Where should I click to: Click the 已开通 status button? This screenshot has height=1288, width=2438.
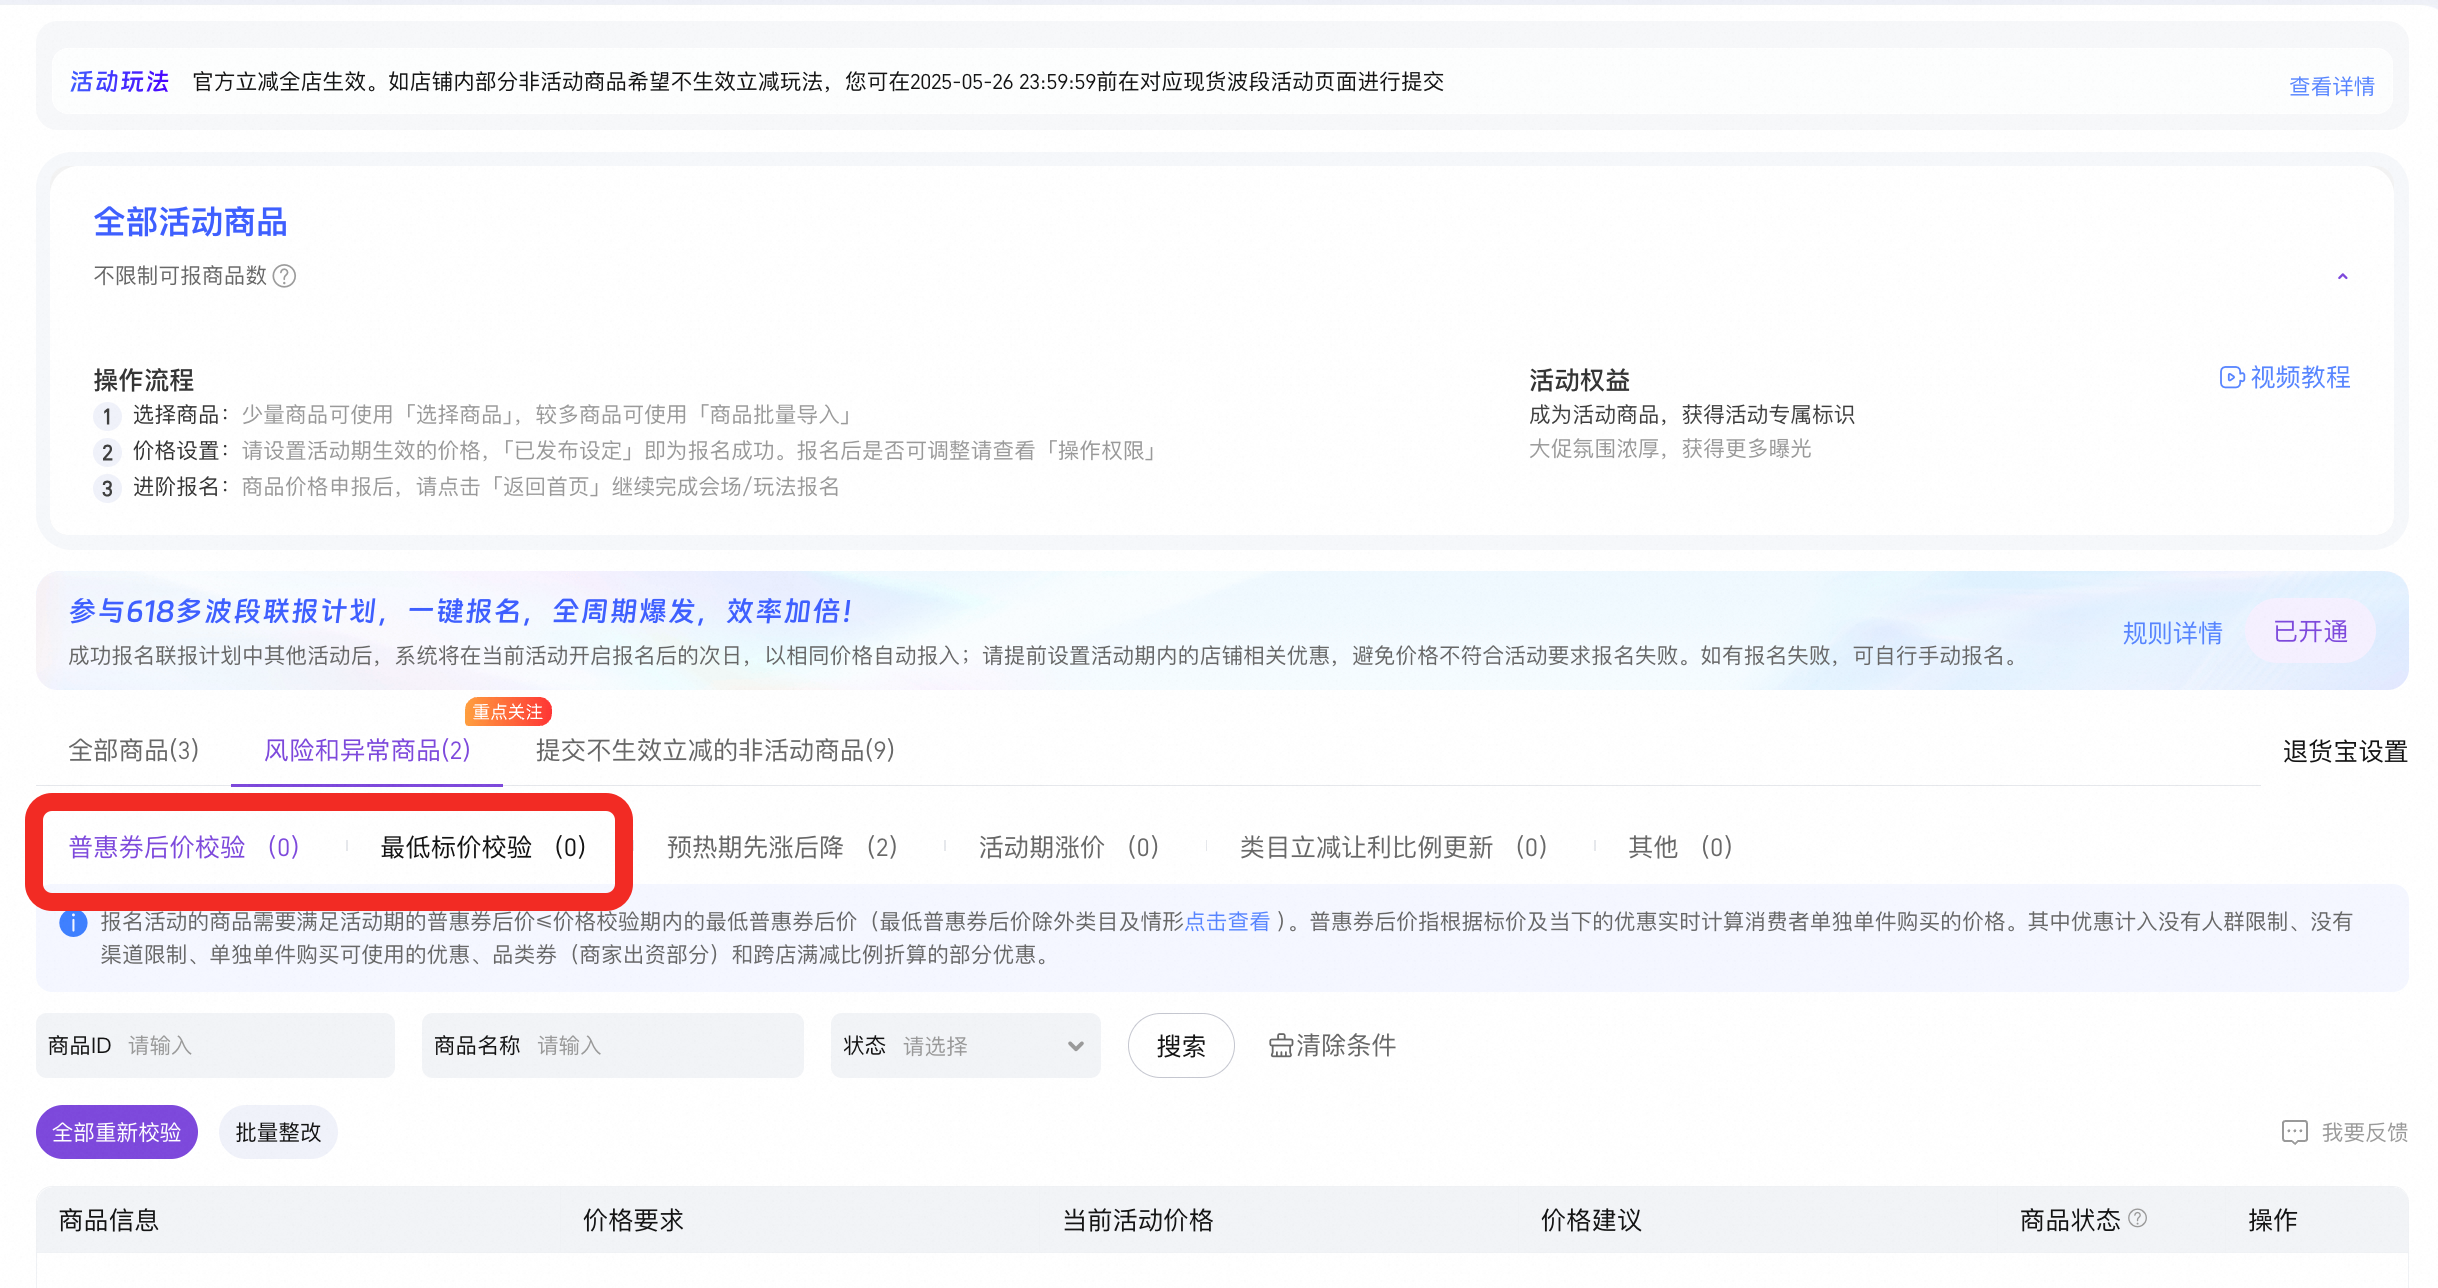click(2310, 631)
